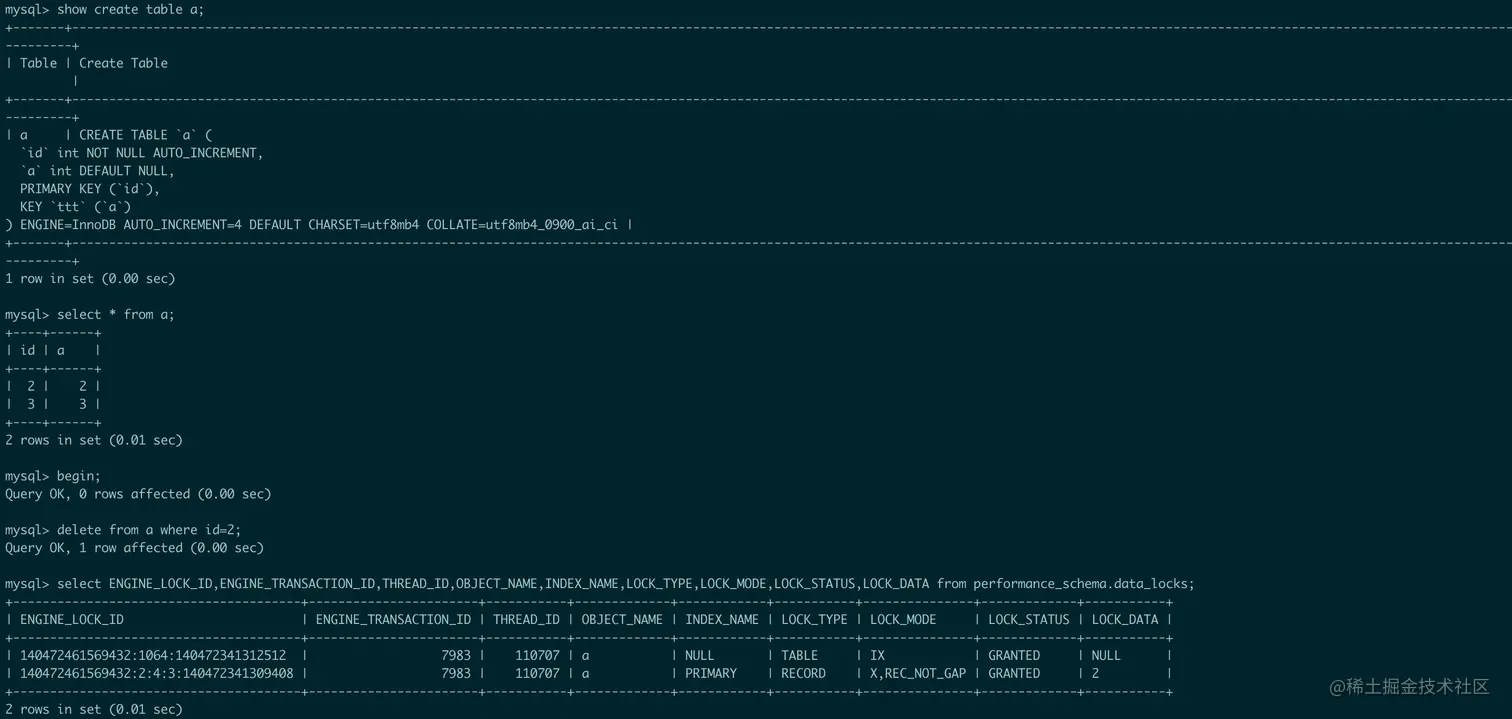
Task: Select the LOCK_STATUS column header in the result table
Action: [1029, 620]
